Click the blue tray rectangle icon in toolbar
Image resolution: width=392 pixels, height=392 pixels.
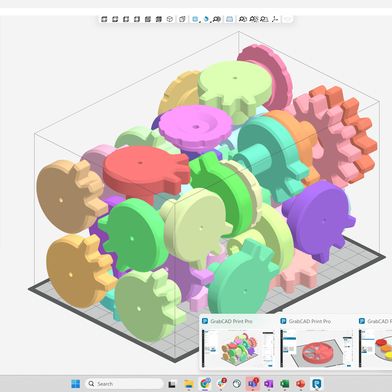pyautogui.click(x=229, y=19)
